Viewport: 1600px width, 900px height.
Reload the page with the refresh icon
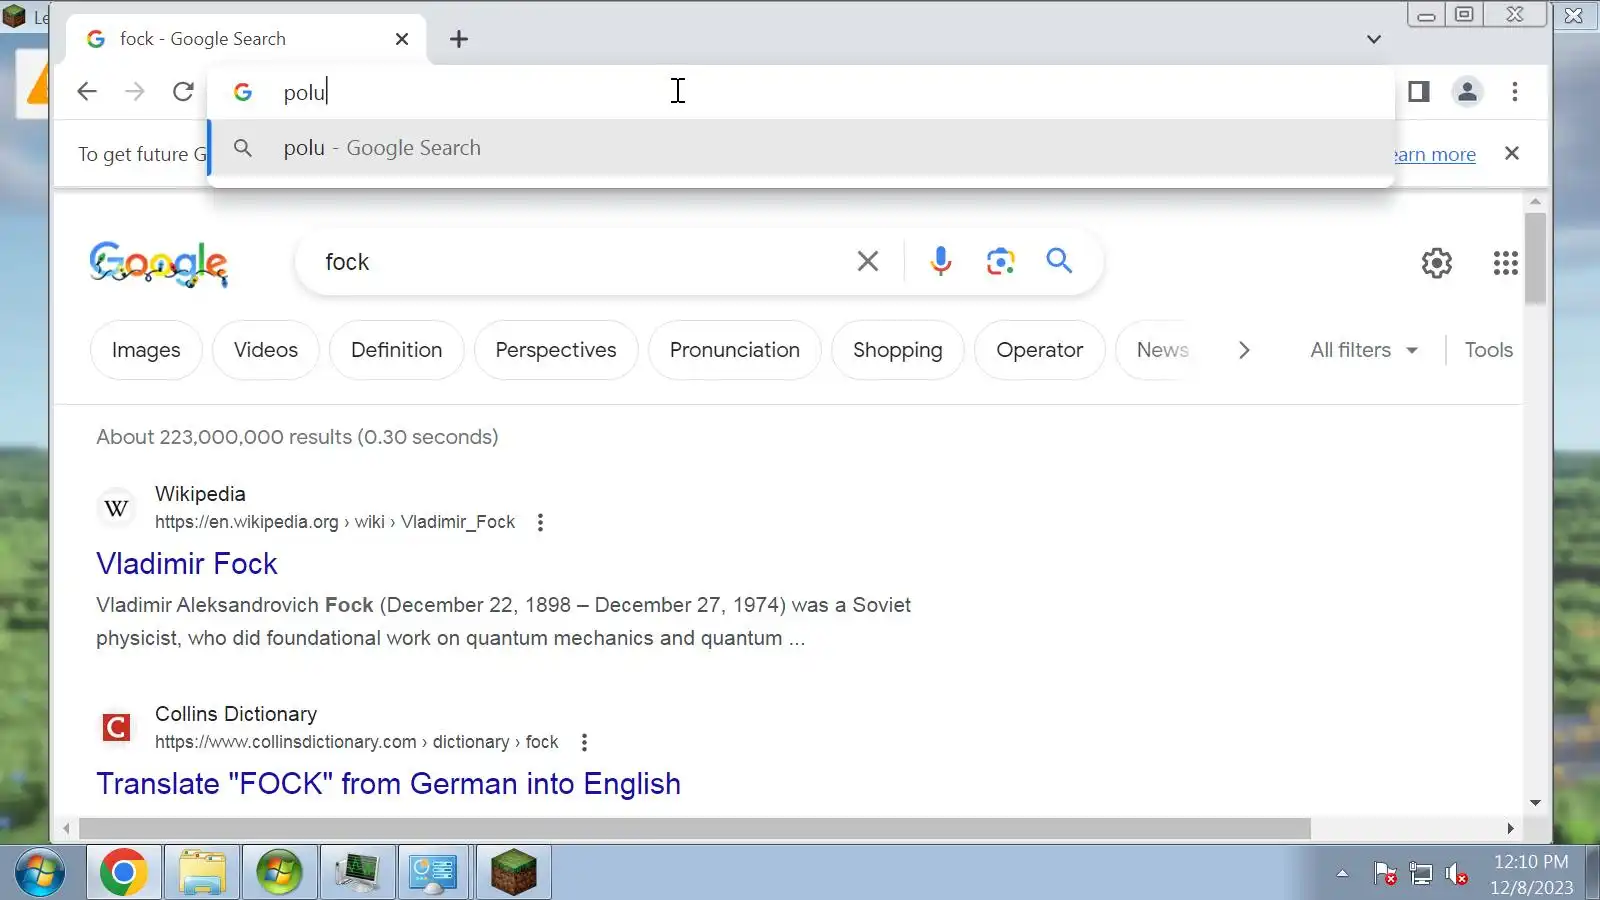click(183, 92)
